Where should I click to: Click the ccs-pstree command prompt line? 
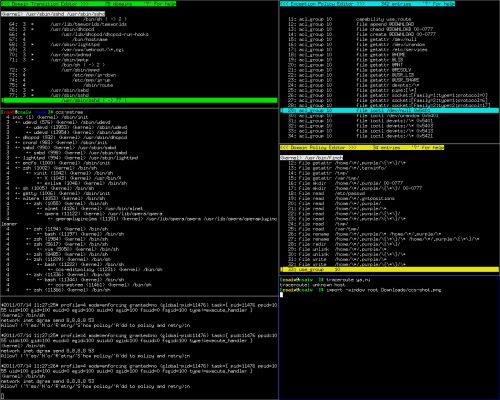coord(42,112)
